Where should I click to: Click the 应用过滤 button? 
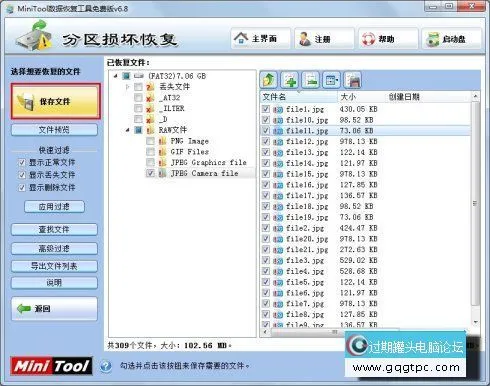(54, 207)
